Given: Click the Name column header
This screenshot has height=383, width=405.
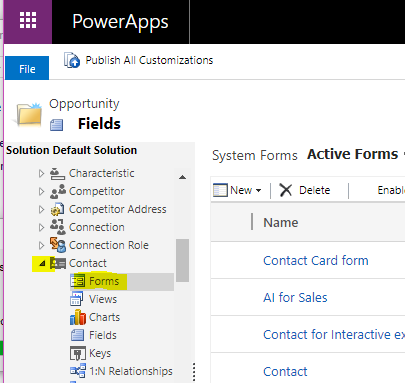Looking at the screenshot, I should (x=281, y=223).
